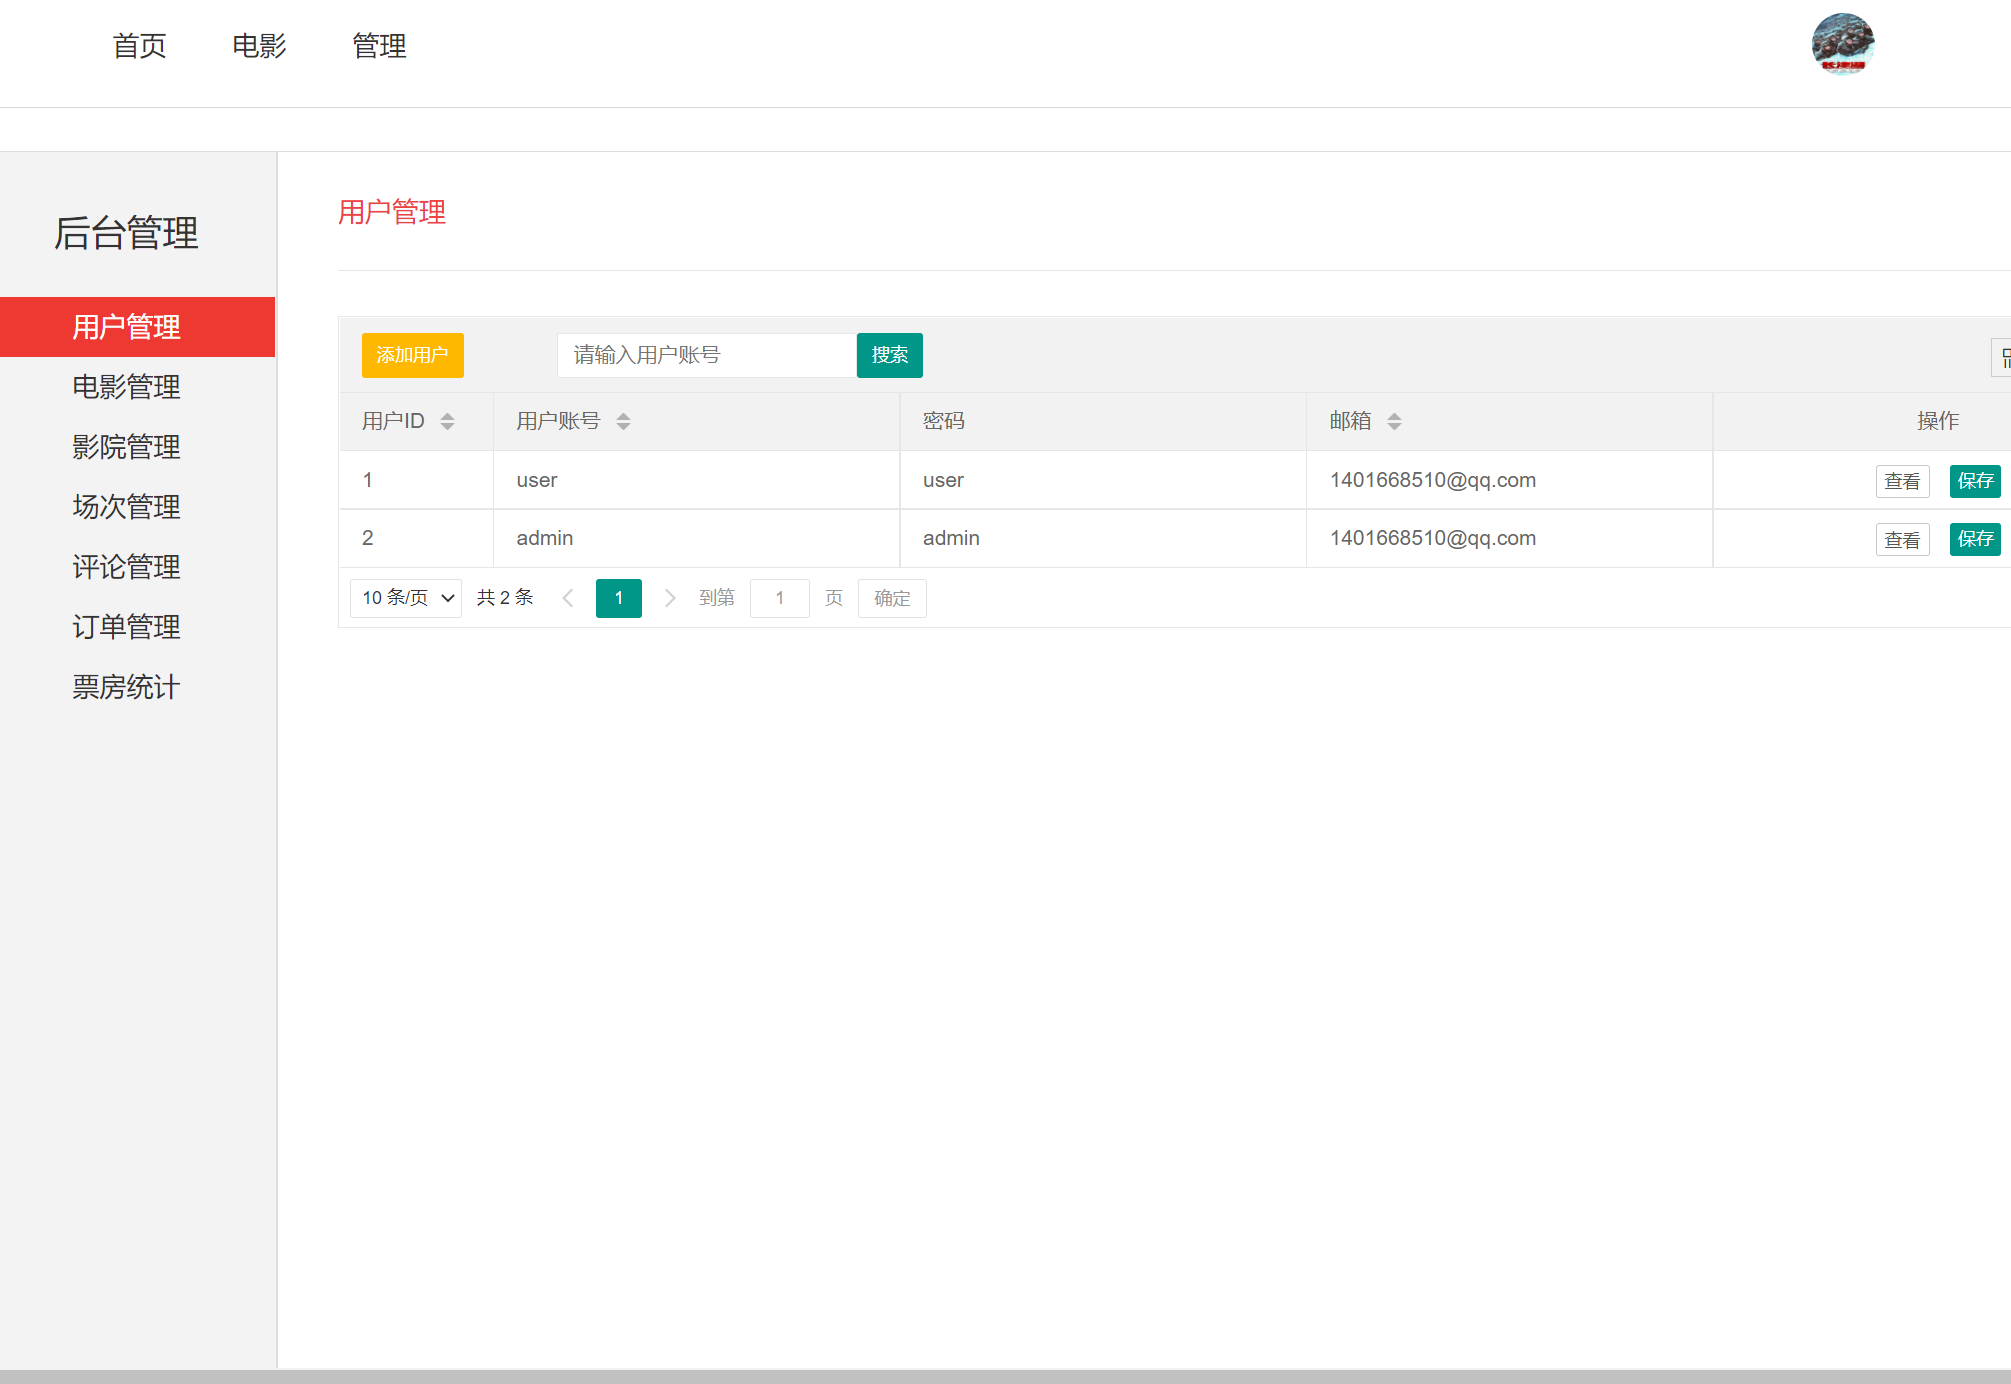
Task: Click the page jump number field
Action: coord(779,598)
